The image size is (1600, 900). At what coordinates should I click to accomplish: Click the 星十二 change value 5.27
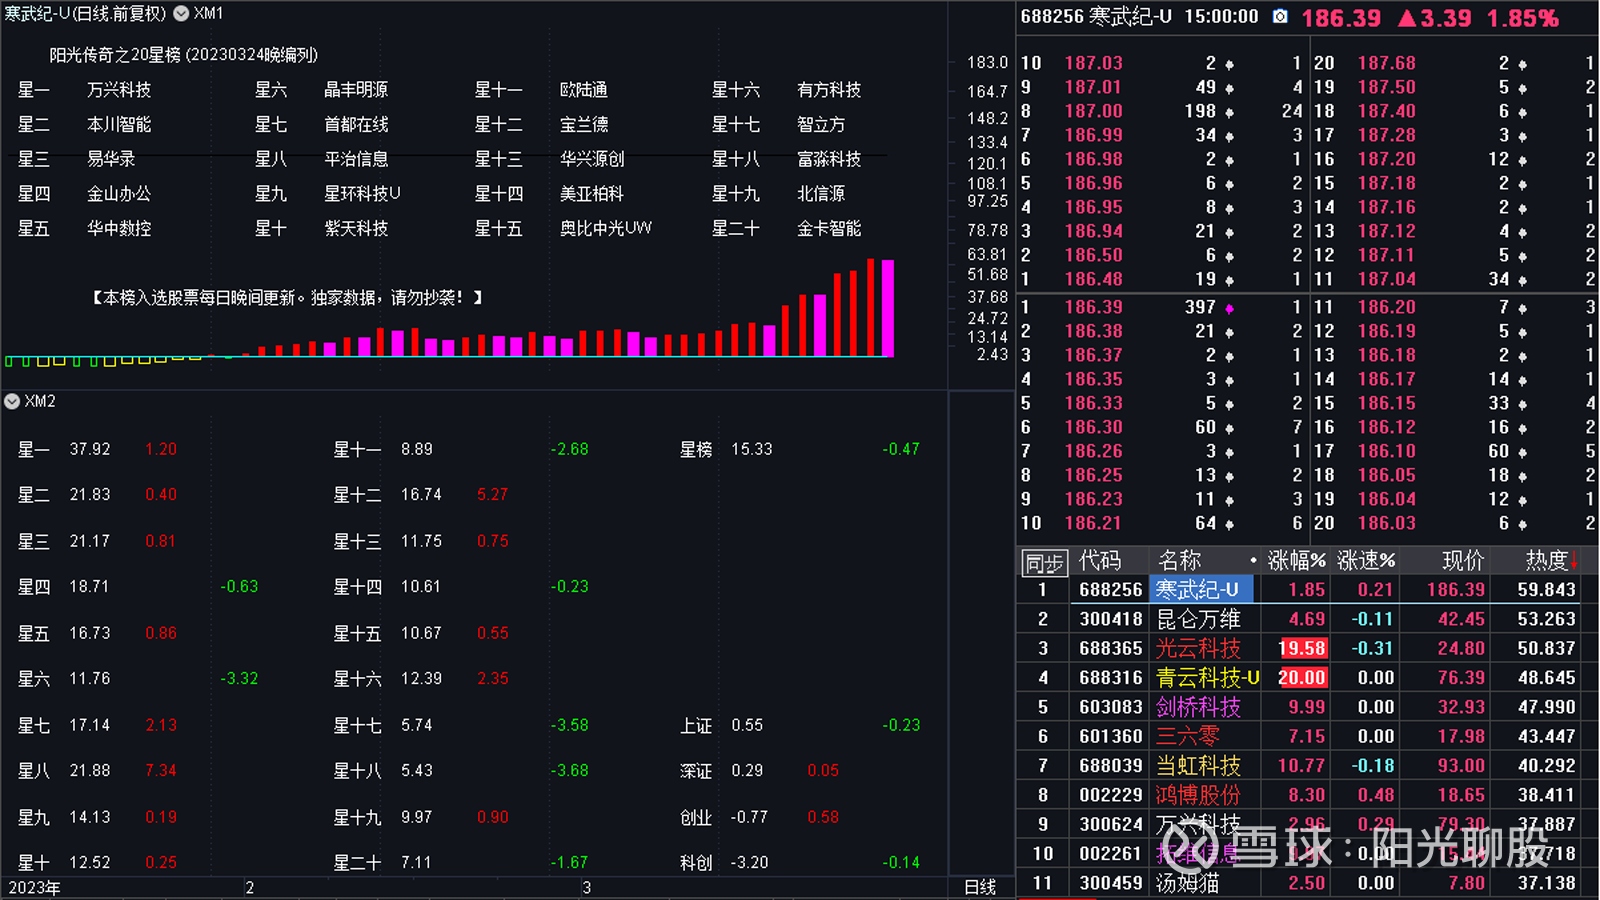tap(493, 495)
